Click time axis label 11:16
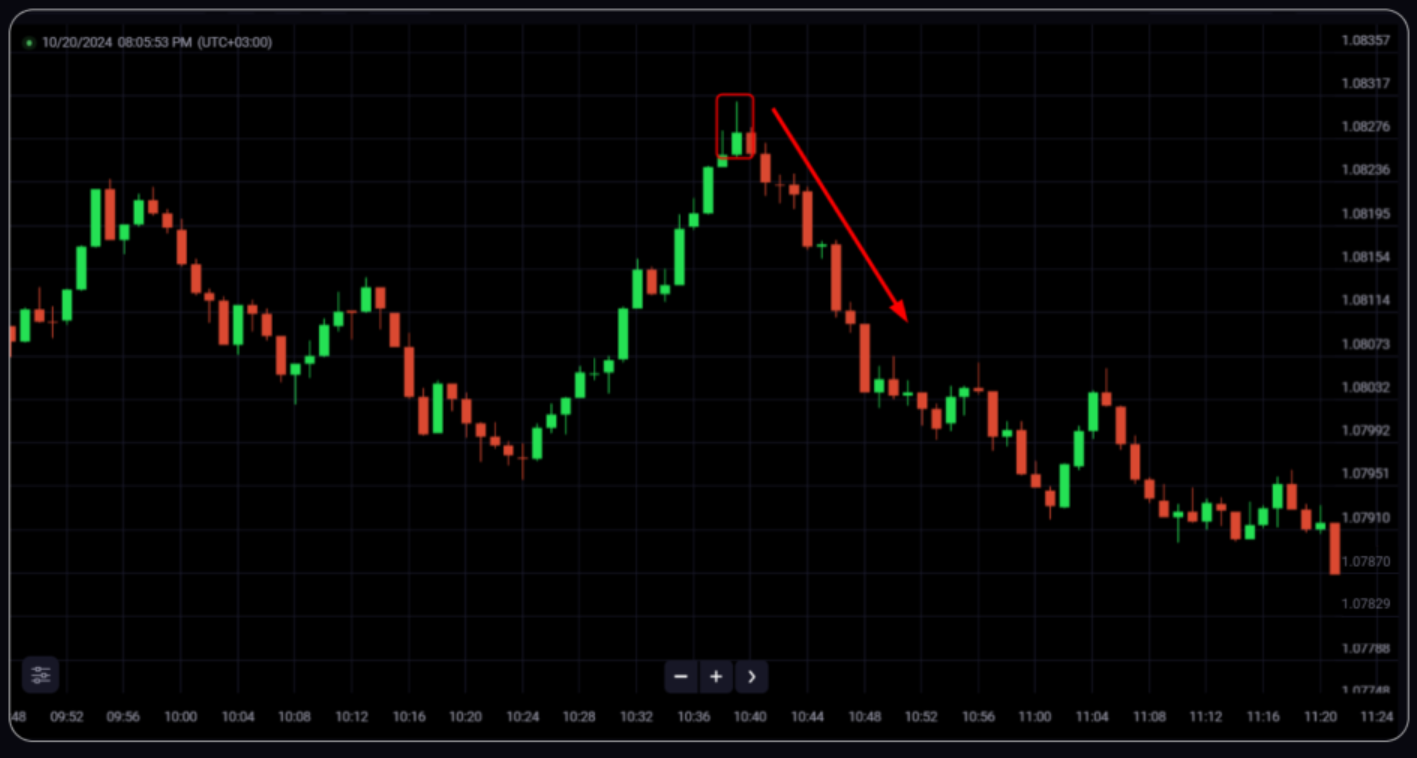The image size is (1417, 758). (1263, 717)
